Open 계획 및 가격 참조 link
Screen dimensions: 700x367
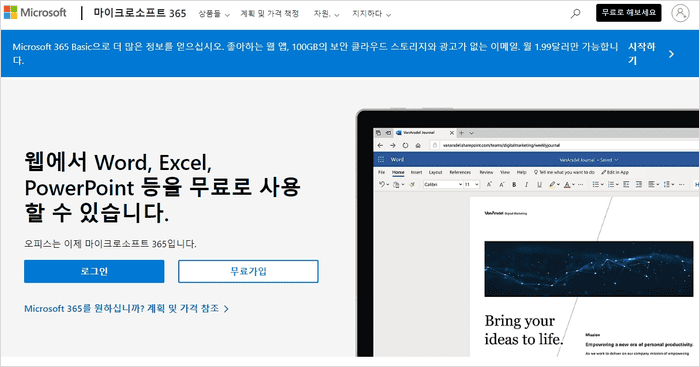click(x=127, y=309)
